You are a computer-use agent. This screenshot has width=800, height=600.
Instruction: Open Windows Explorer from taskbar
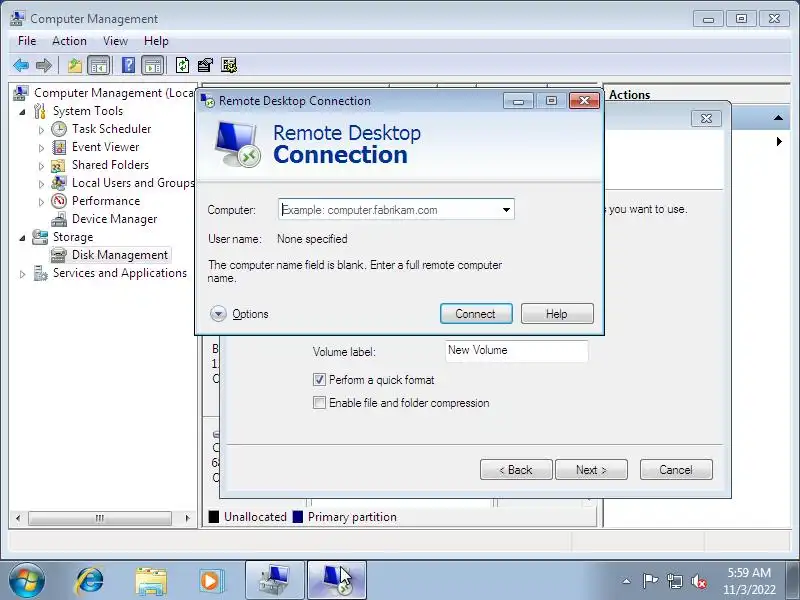pos(151,581)
